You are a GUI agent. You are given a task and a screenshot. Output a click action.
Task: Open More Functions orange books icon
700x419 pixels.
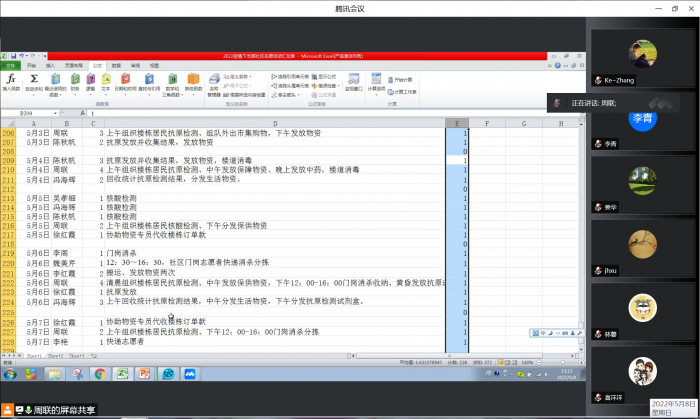pyautogui.click(x=193, y=84)
